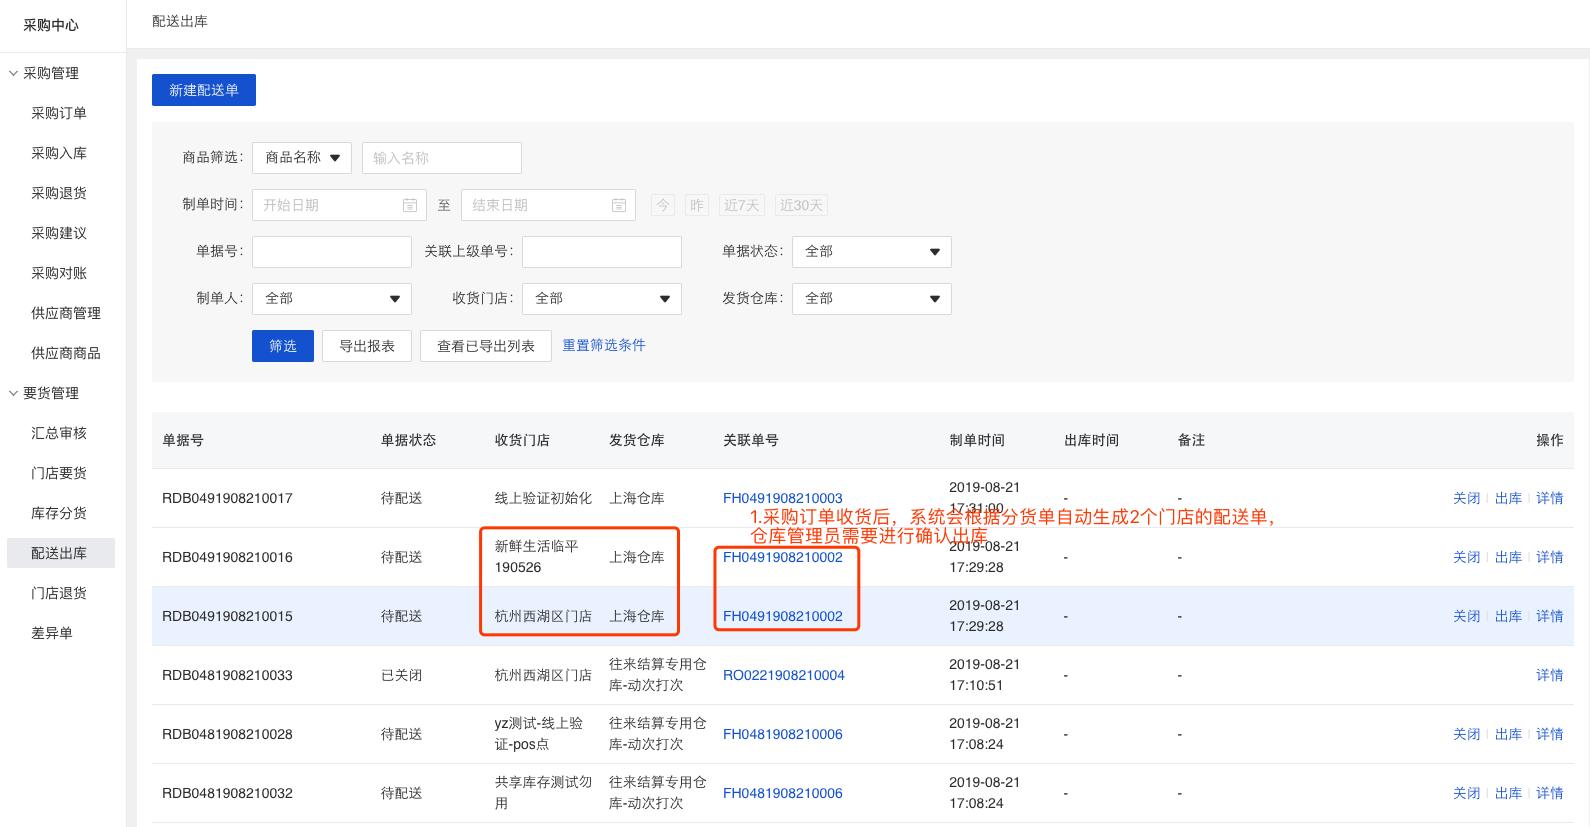Screen dimensions: 1590x827
Task: Click the calendar icon in 开始日期 field
Action: (410, 205)
